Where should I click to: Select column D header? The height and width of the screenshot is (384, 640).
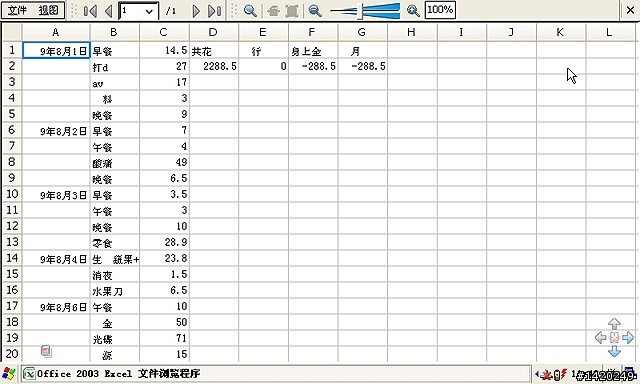pyautogui.click(x=213, y=32)
